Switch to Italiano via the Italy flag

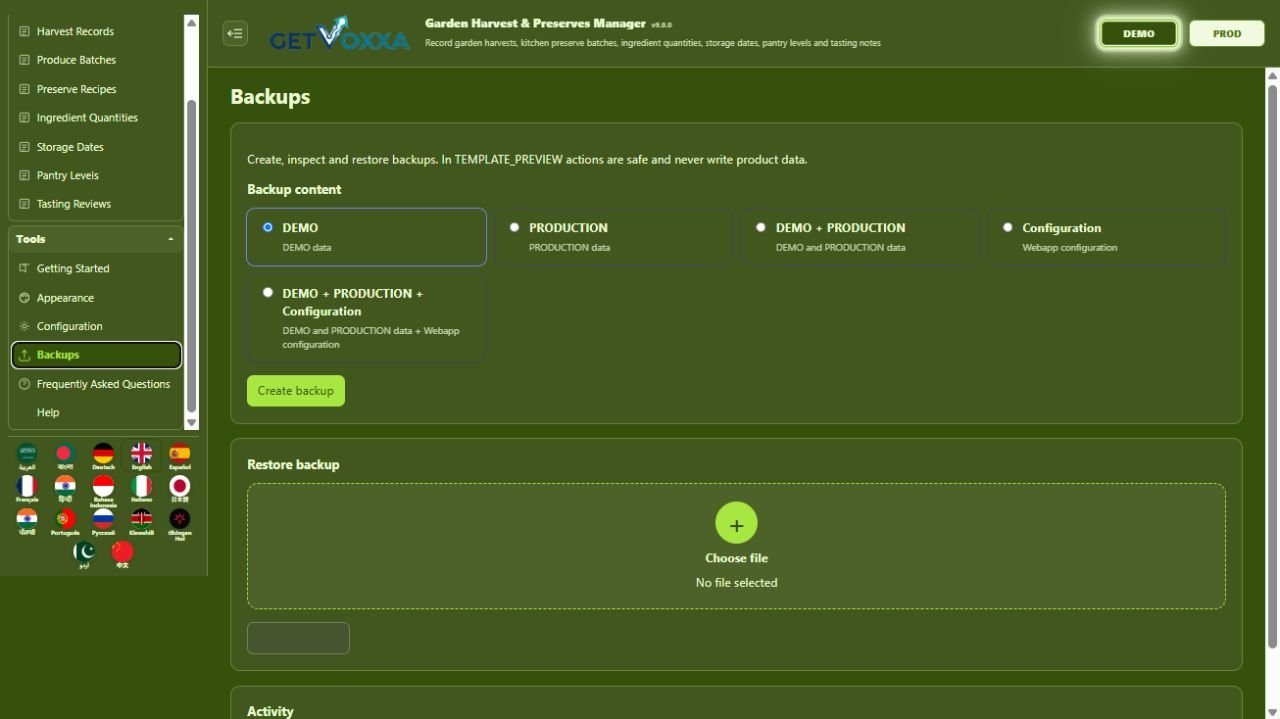point(141,488)
